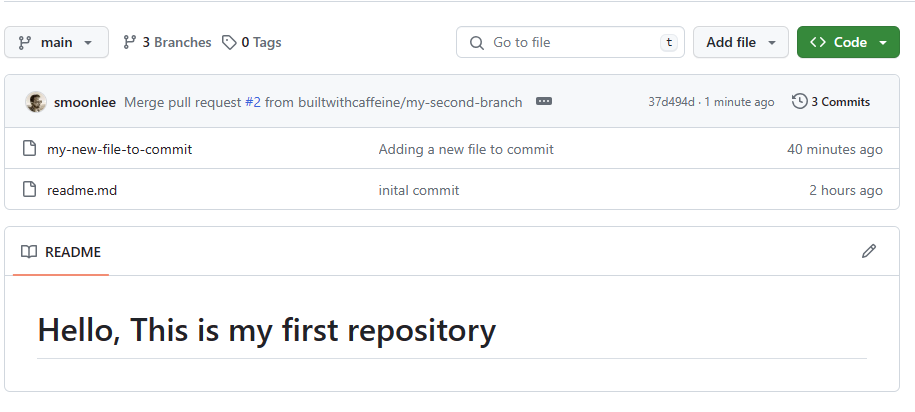Open commit hash 37d494d
This screenshot has height=412, width=915.
point(671,102)
